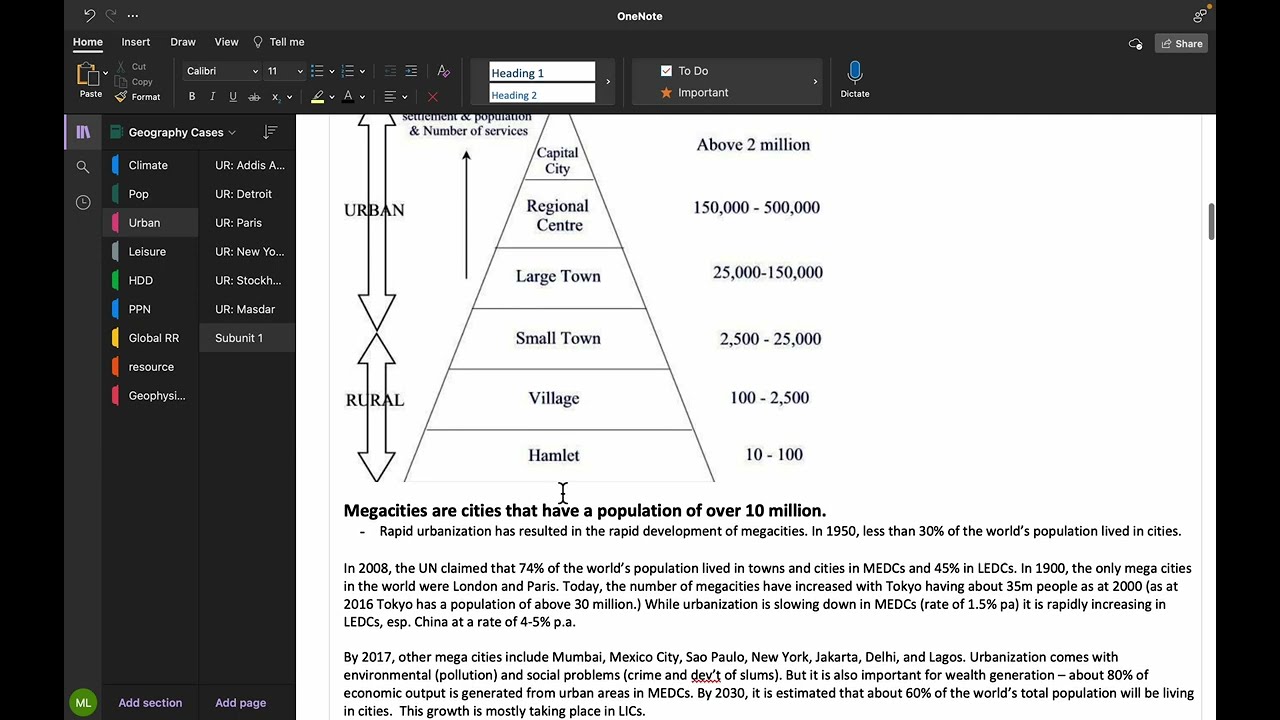Click the Redo arrow icon
The width and height of the screenshot is (1280, 720).
(111, 16)
